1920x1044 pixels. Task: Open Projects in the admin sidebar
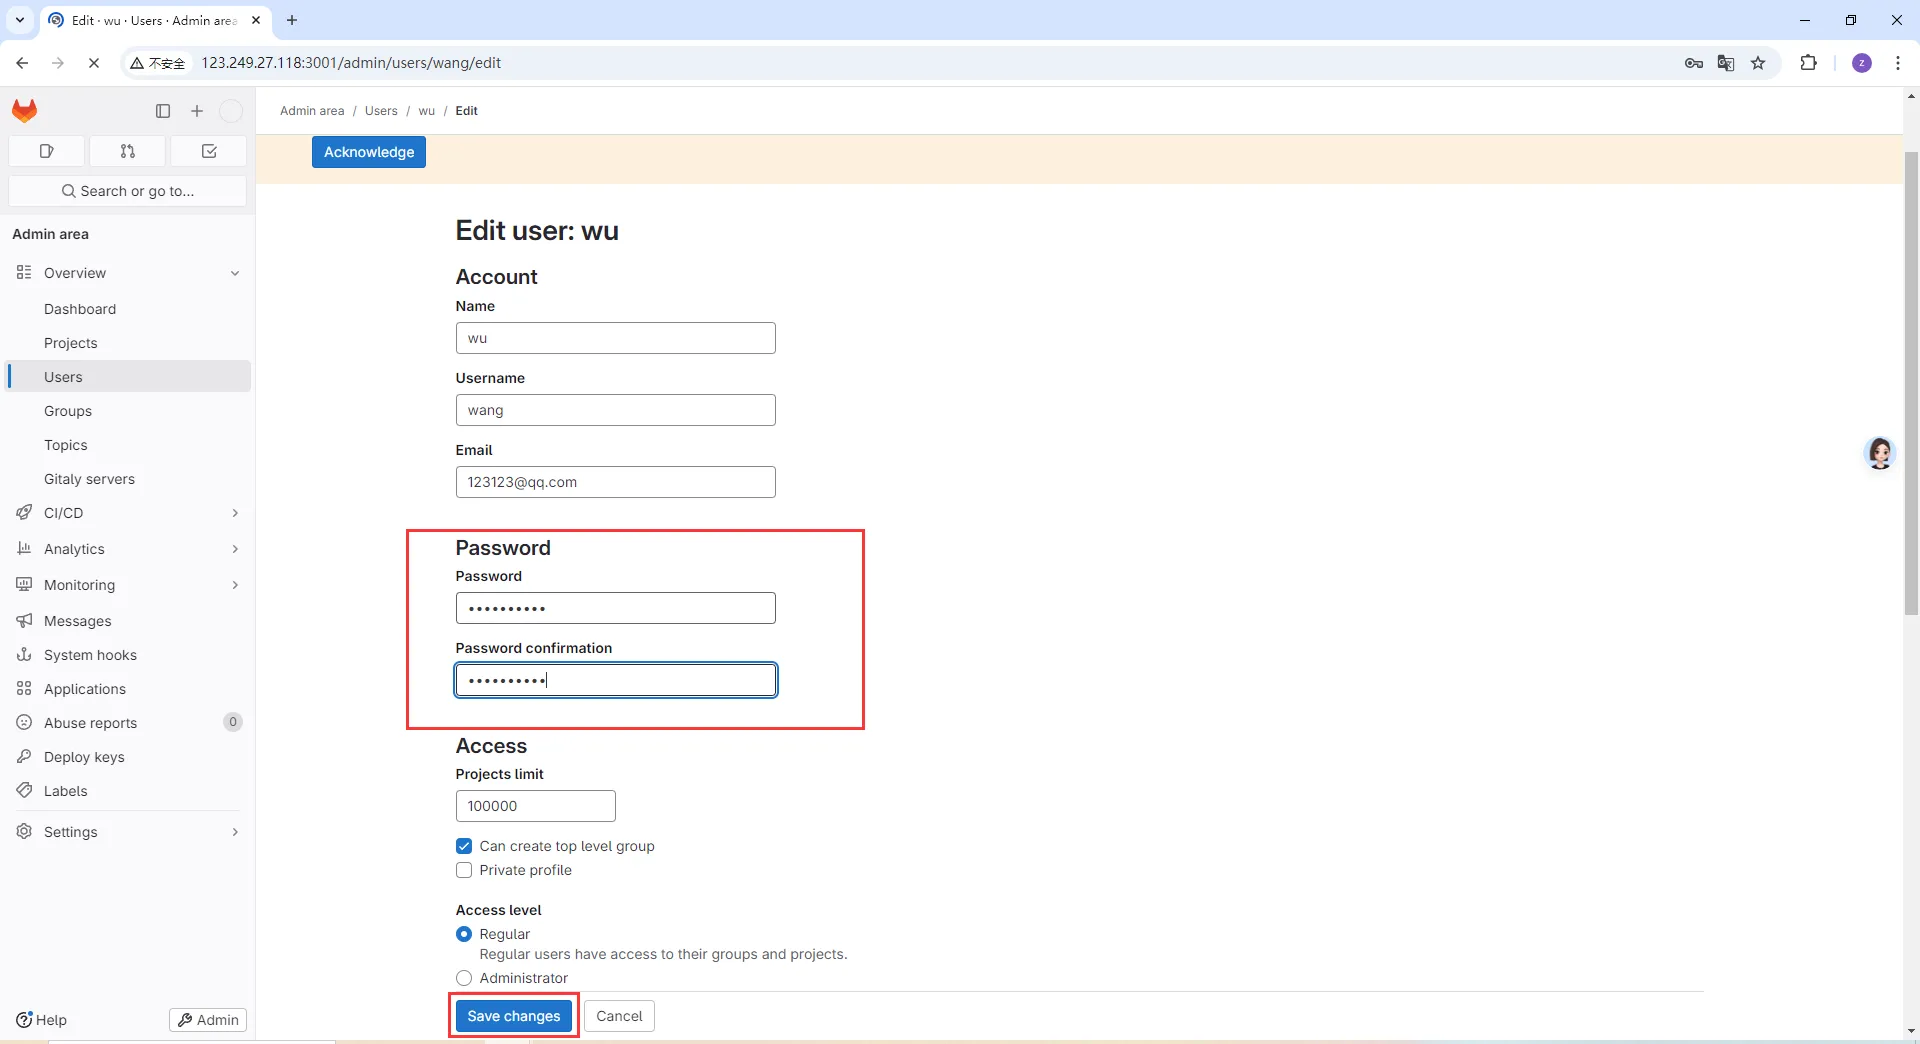[x=127, y=343]
